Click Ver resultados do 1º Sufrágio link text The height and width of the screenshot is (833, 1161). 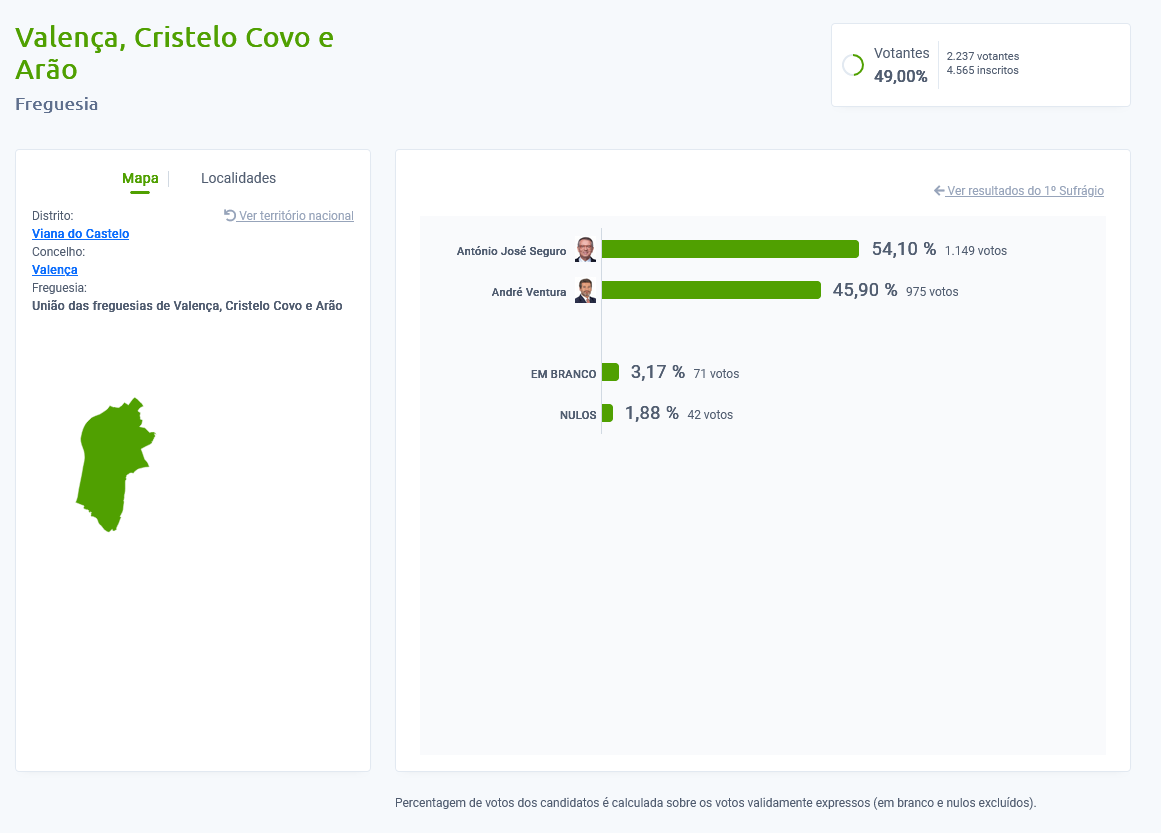pos(1025,191)
